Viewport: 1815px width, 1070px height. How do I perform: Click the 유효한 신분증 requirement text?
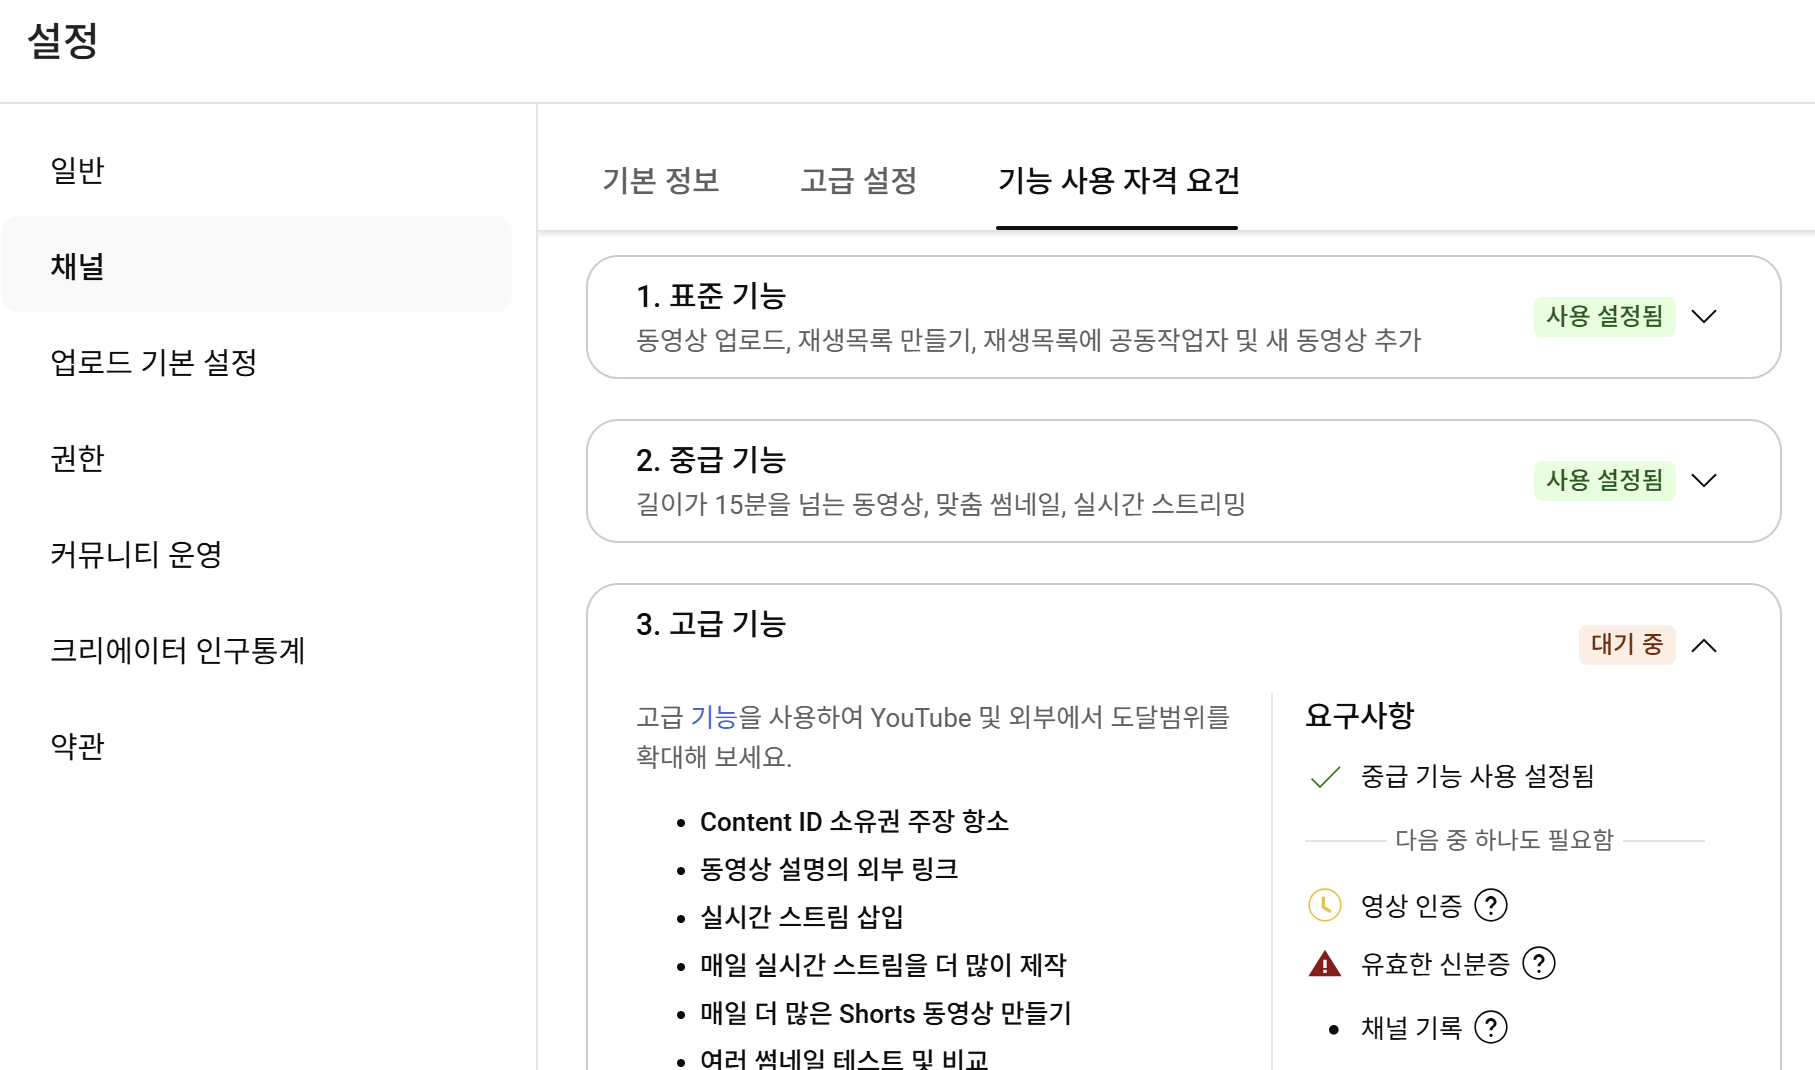click(1435, 964)
